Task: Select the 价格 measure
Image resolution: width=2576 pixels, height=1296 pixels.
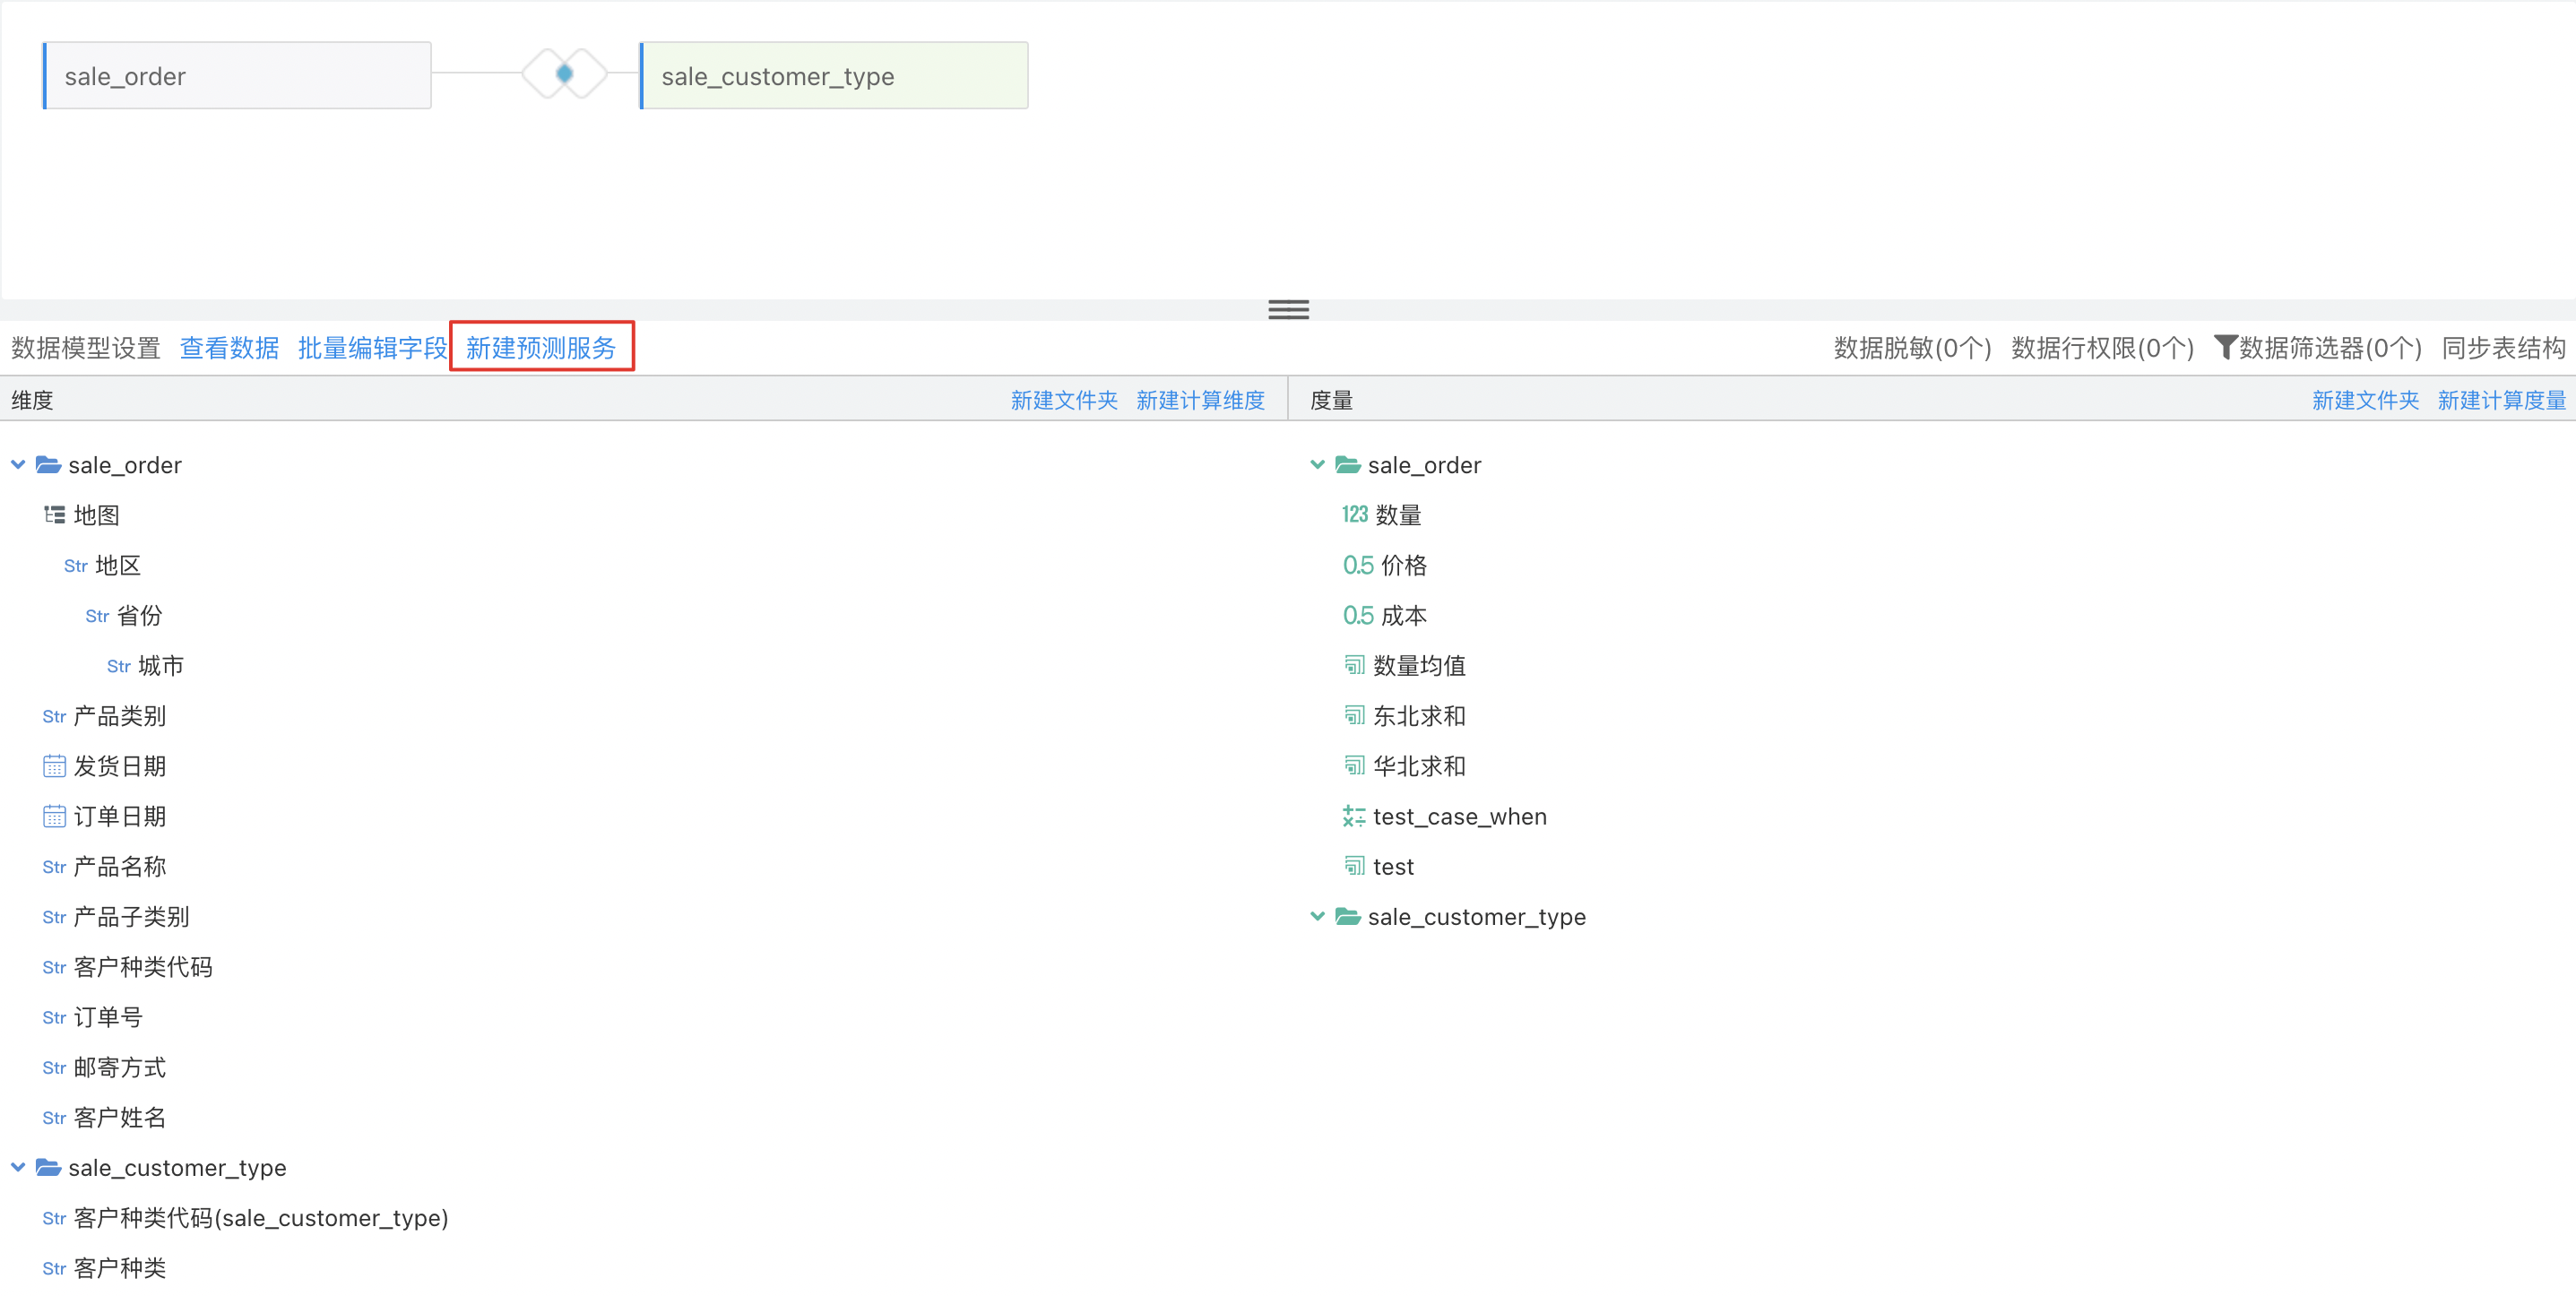Action: [x=1403, y=565]
